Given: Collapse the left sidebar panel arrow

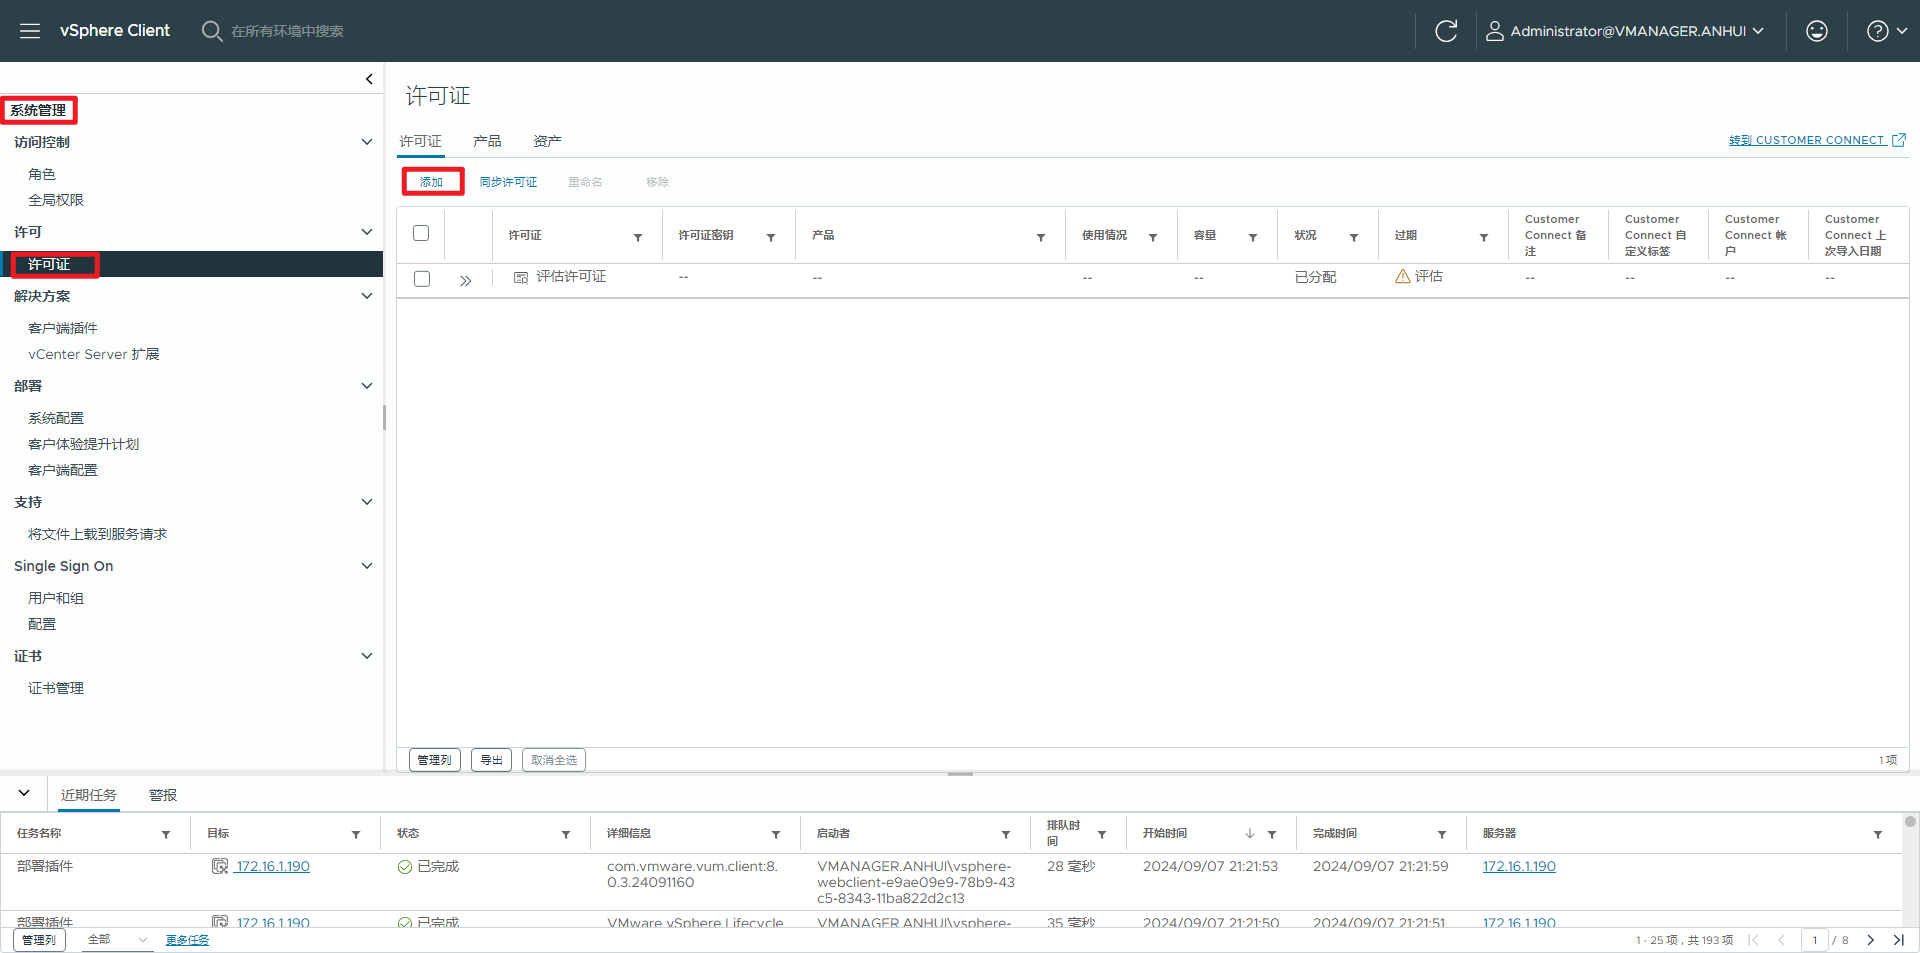Looking at the screenshot, I should point(369,79).
